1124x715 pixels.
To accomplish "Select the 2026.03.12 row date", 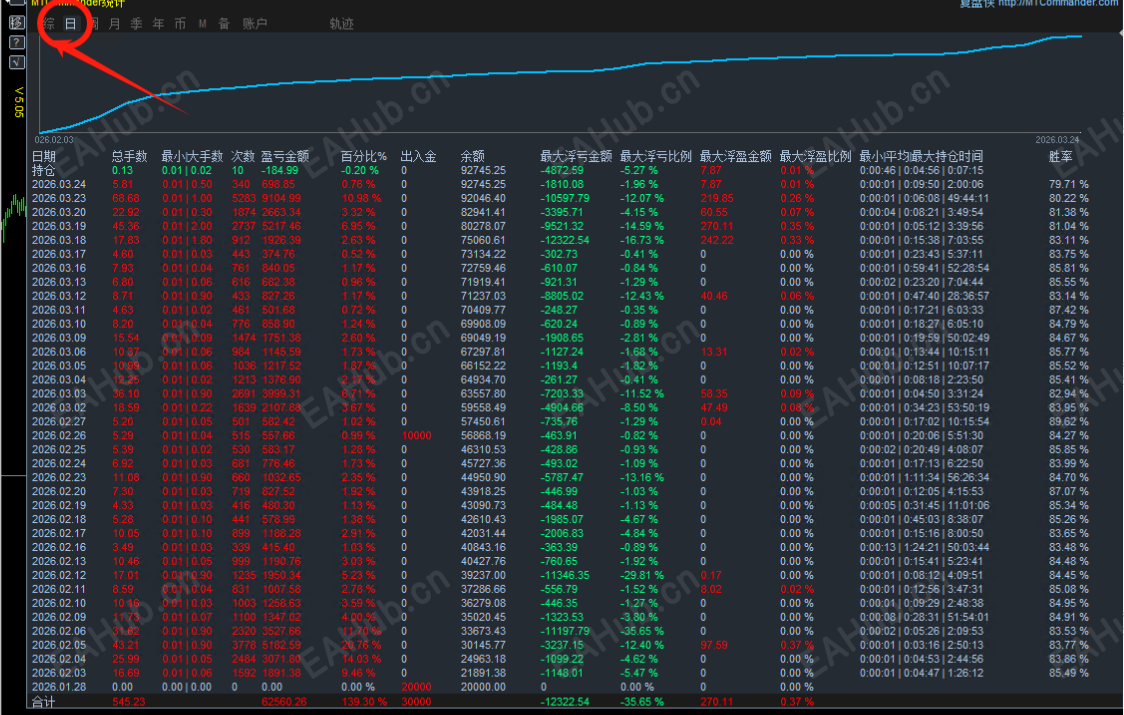I will 59,295.
